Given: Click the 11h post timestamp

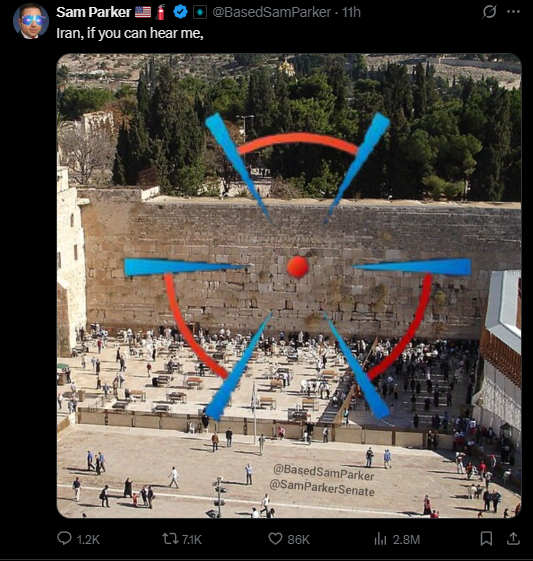Looking at the screenshot, I should click(351, 13).
